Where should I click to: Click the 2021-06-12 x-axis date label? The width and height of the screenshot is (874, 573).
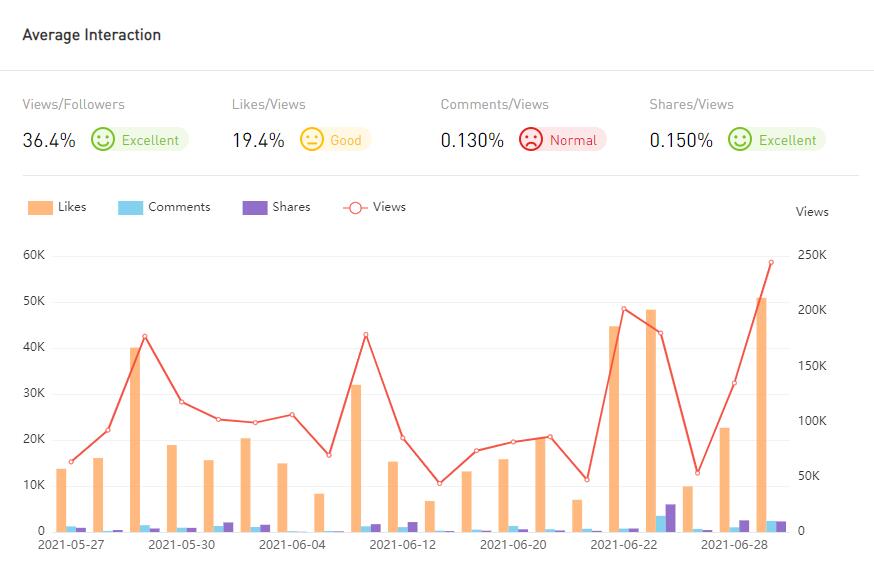[x=403, y=545]
